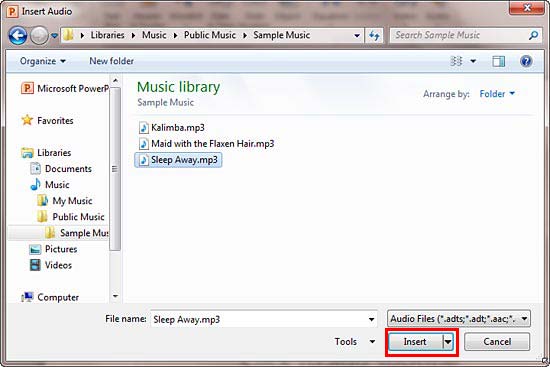Open the Insert button dropdown arrow
This screenshot has height=367, width=550.
448,342
